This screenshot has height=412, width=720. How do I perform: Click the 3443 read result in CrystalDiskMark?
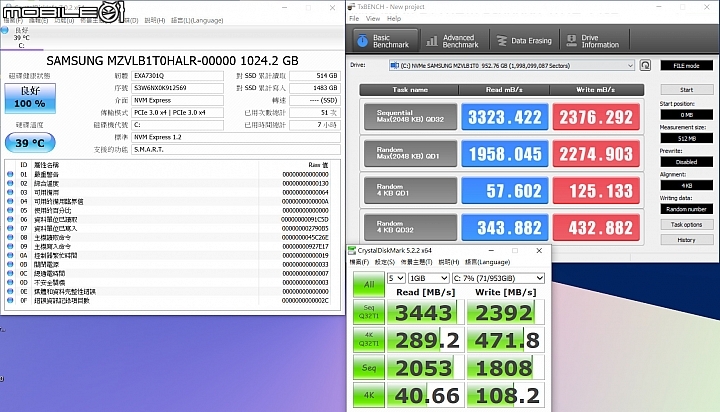tap(426, 312)
